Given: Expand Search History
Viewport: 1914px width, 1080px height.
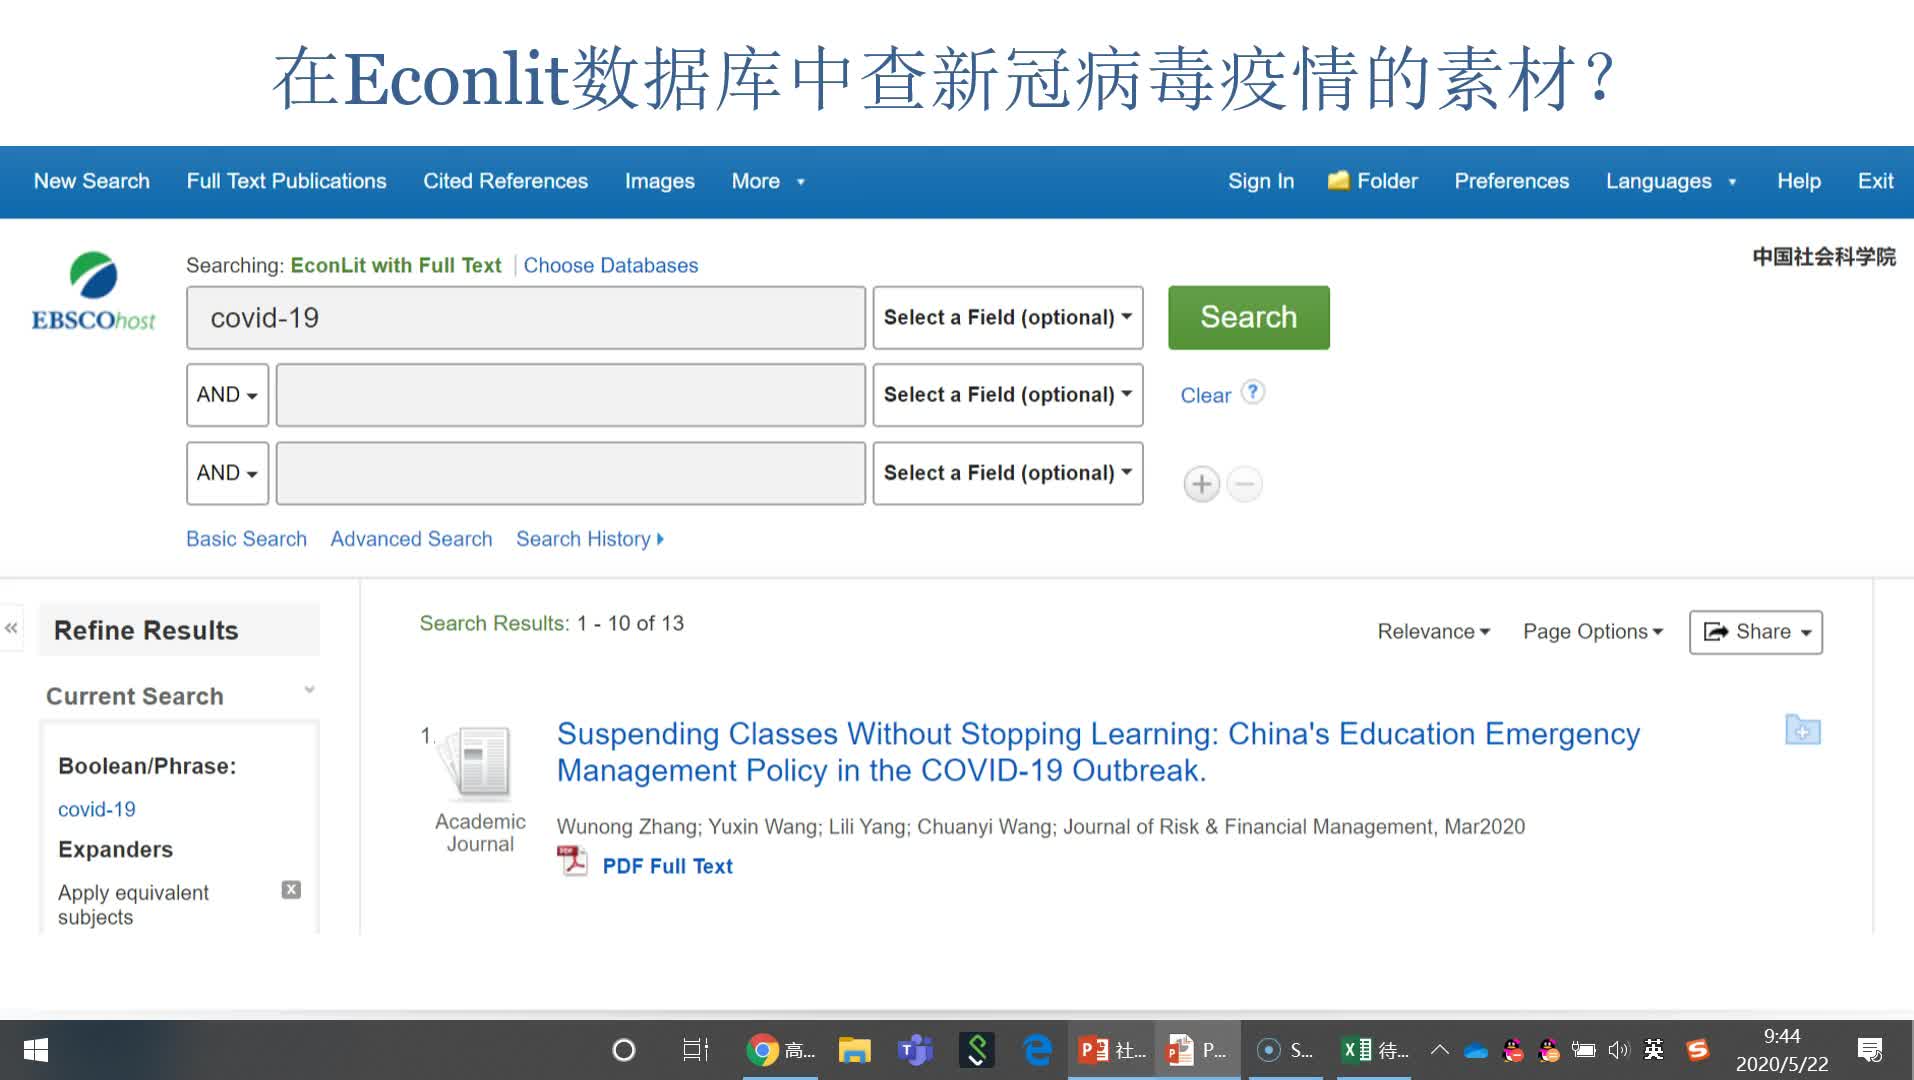Looking at the screenshot, I should [x=589, y=539].
